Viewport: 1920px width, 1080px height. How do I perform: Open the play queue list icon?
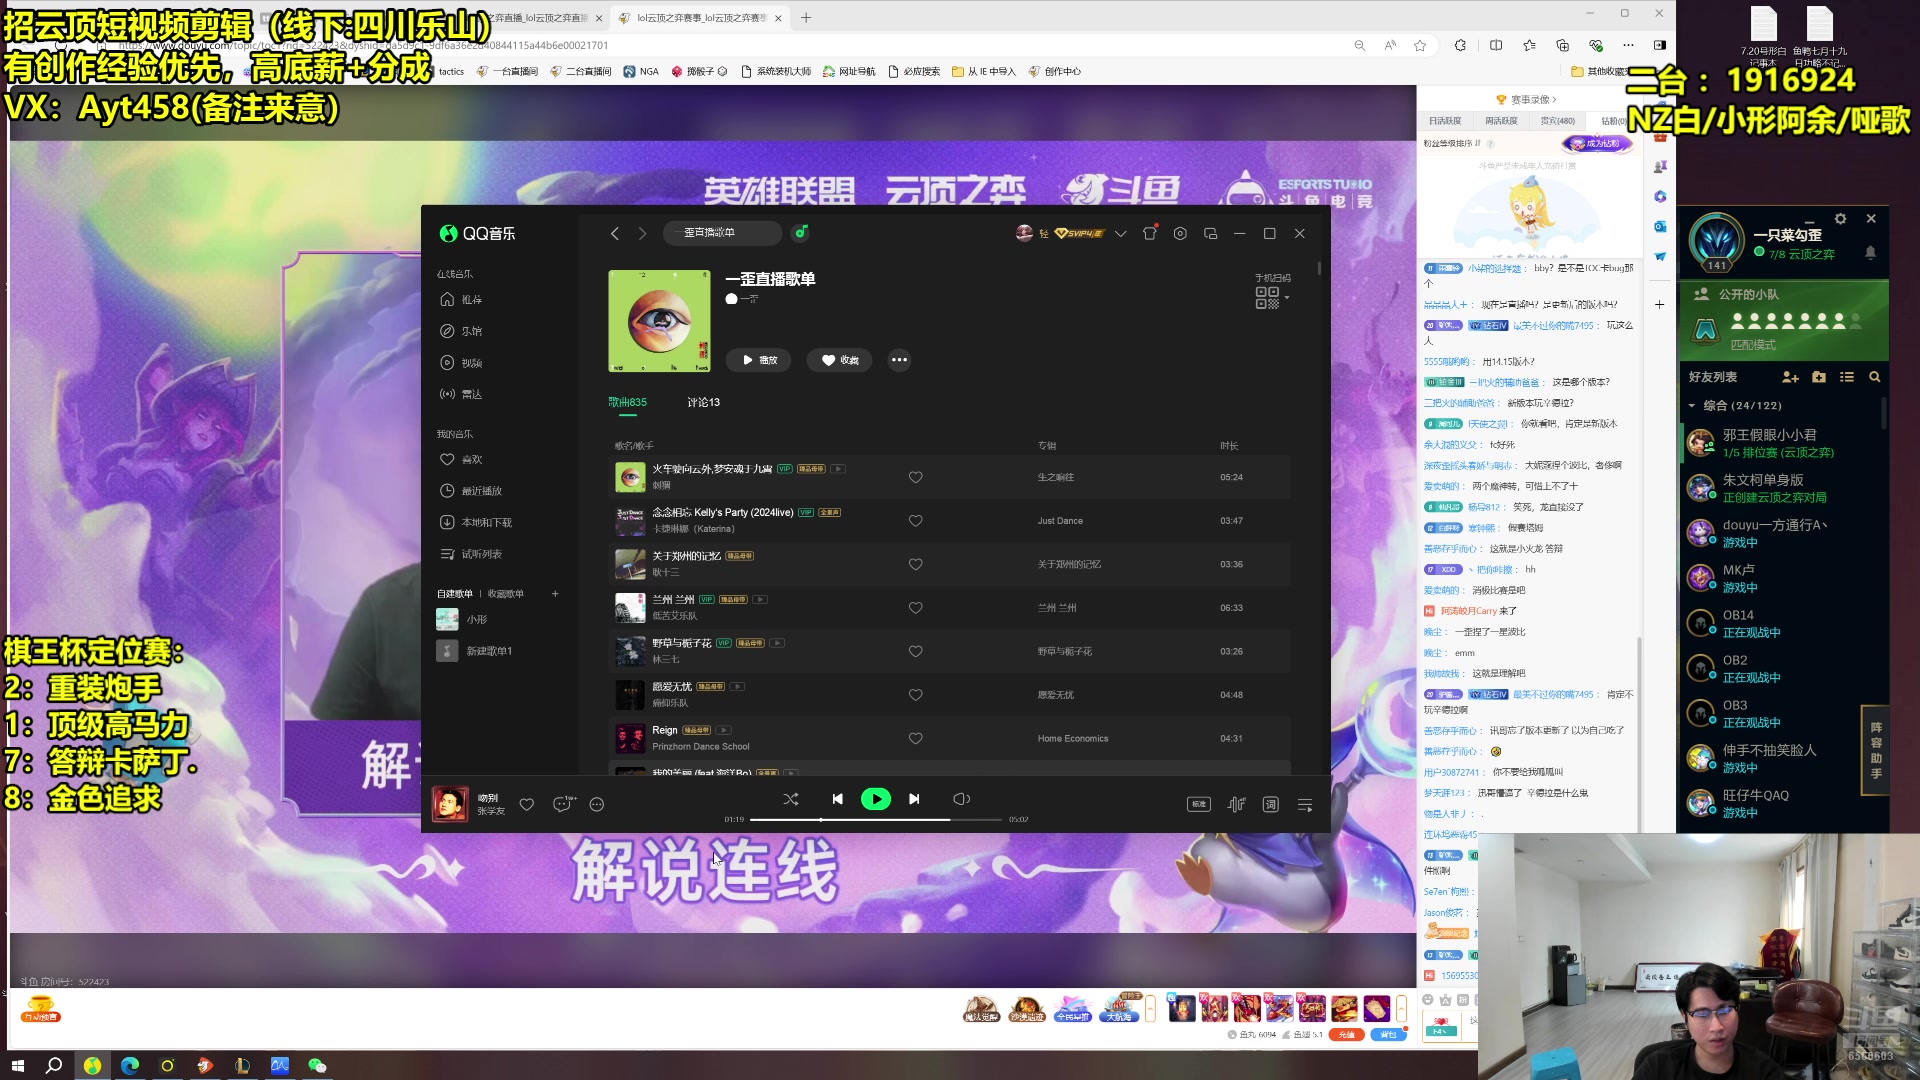click(x=1305, y=804)
